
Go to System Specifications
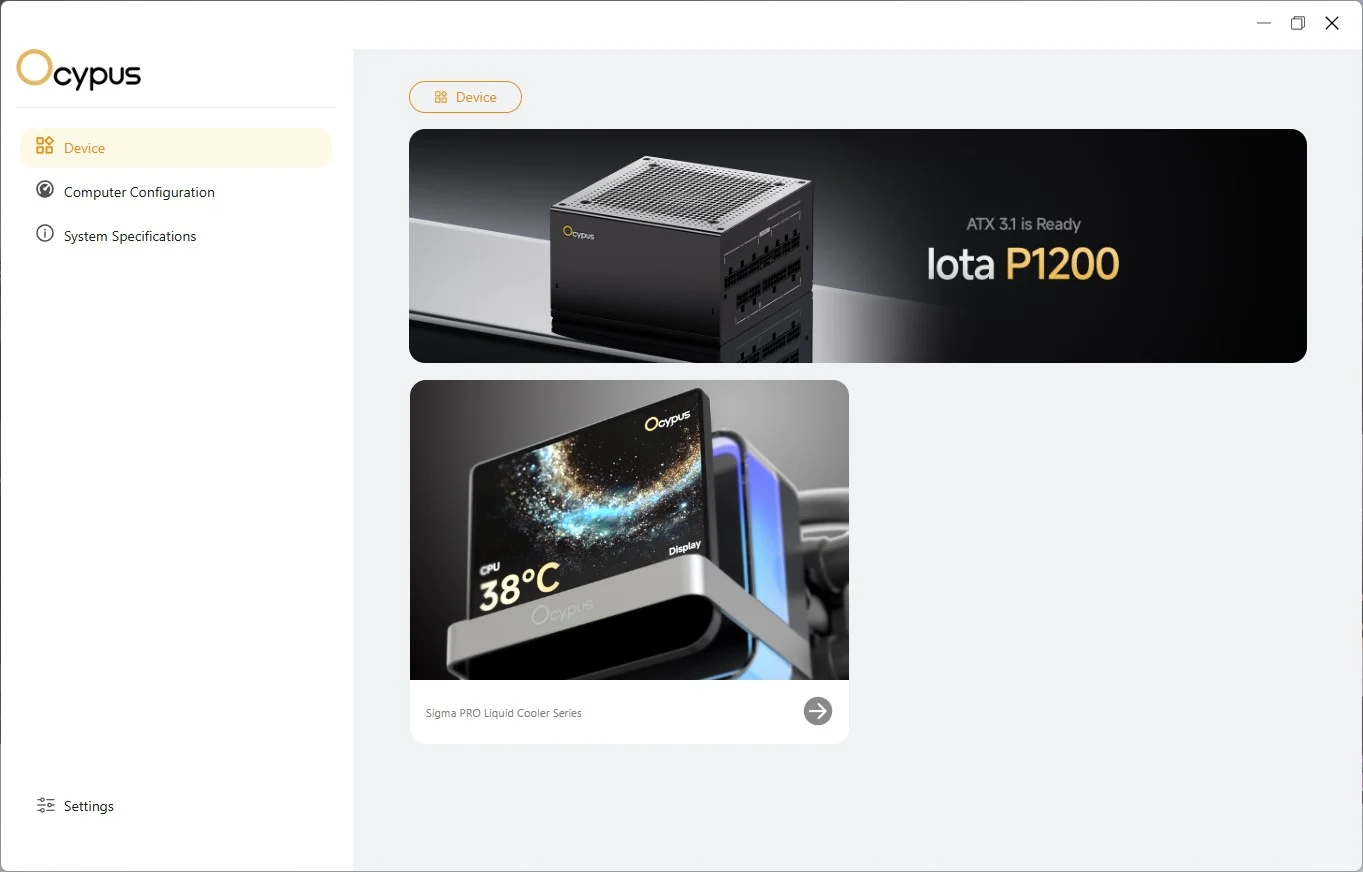coord(176,235)
